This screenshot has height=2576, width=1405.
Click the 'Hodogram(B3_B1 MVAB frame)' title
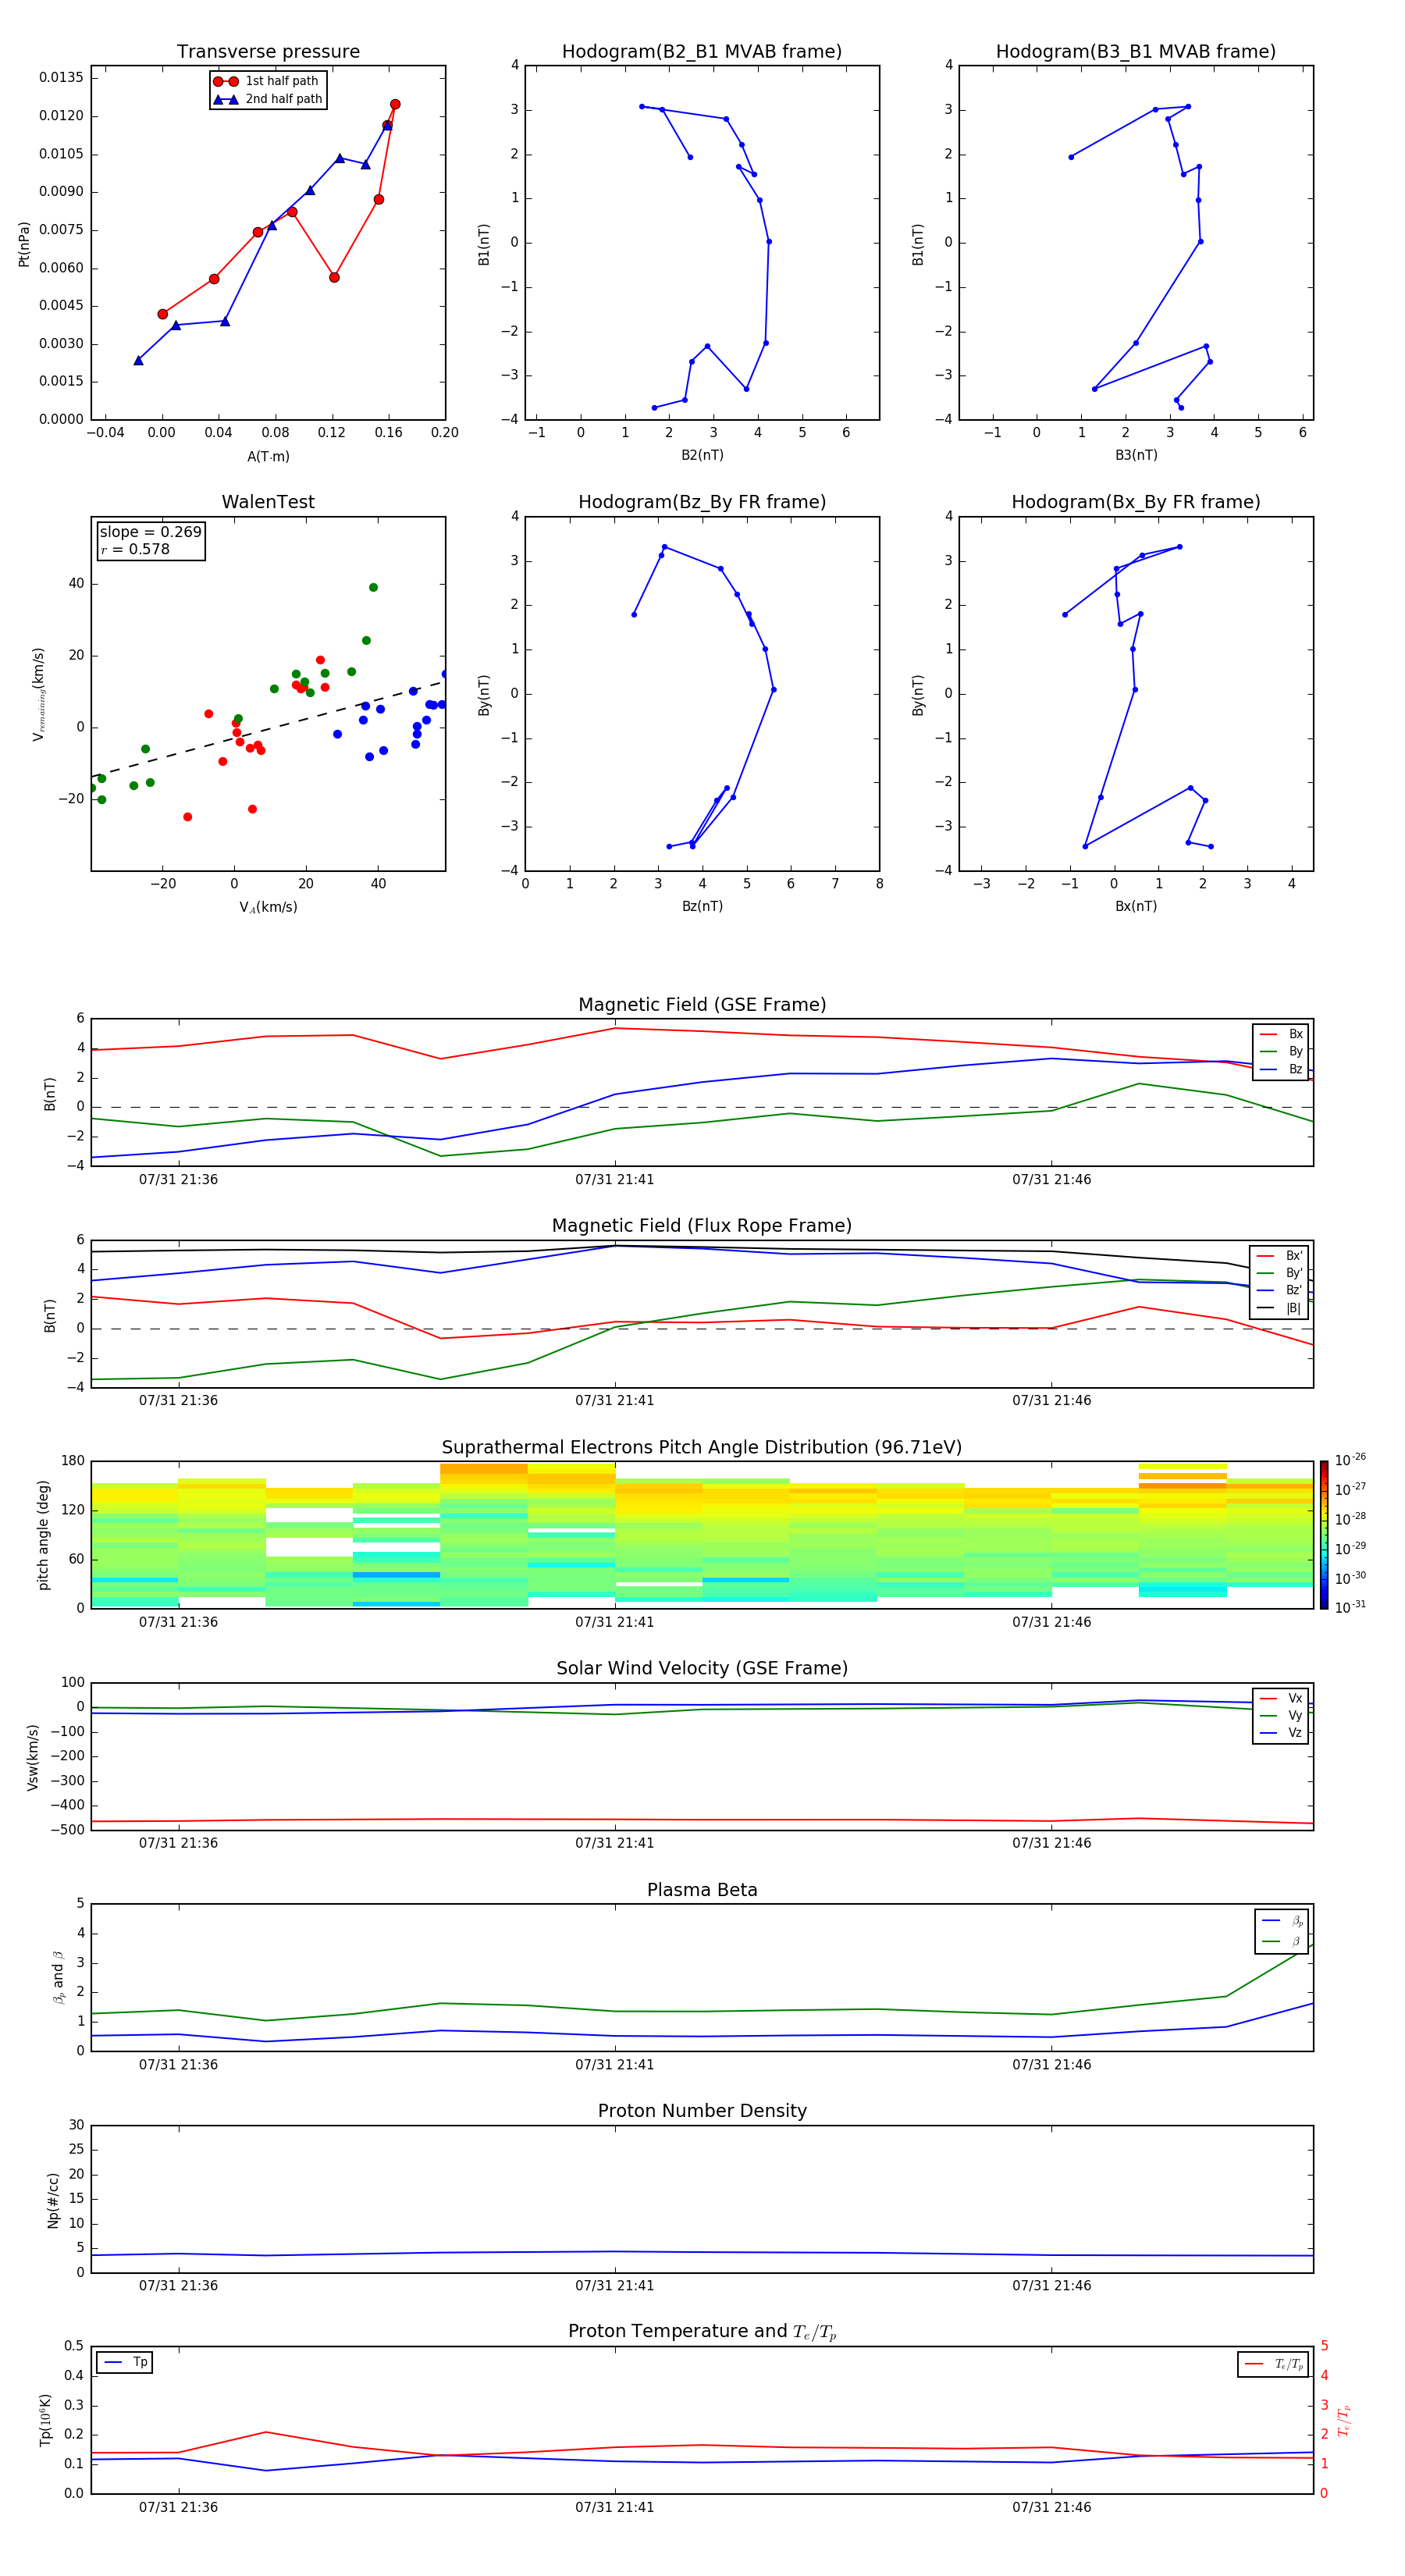(1136, 51)
